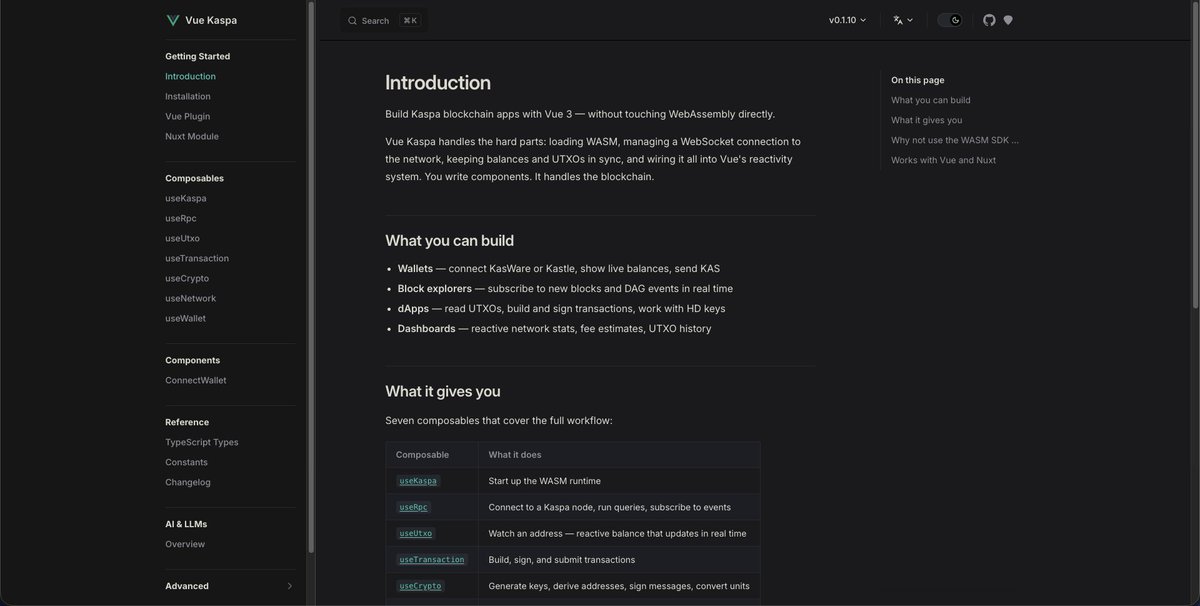1200x606 pixels.
Task: Click useCrypto code link in table
Action: [420, 586]
